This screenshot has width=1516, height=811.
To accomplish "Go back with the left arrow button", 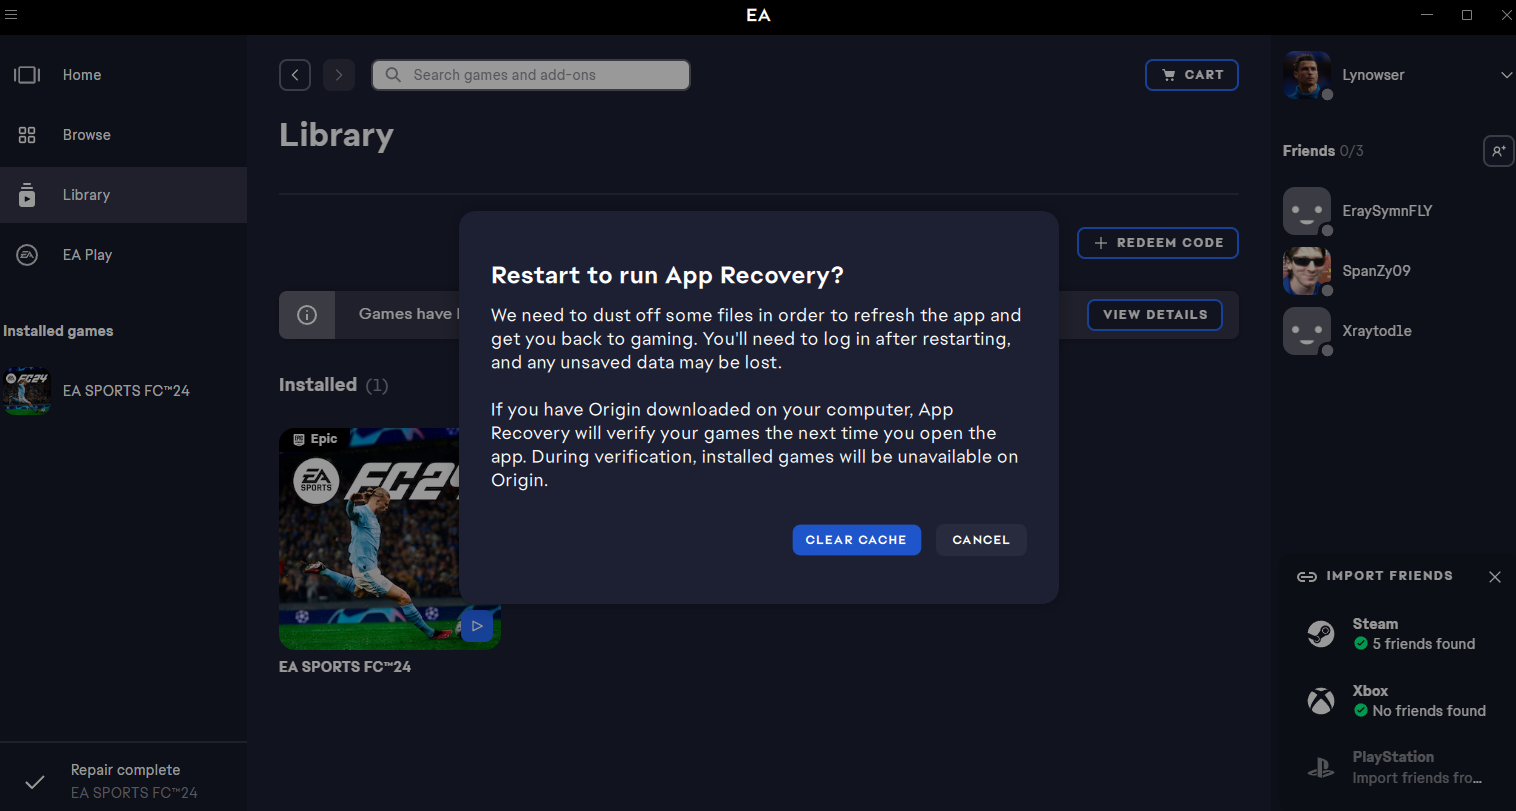I will tap(295, 75).
